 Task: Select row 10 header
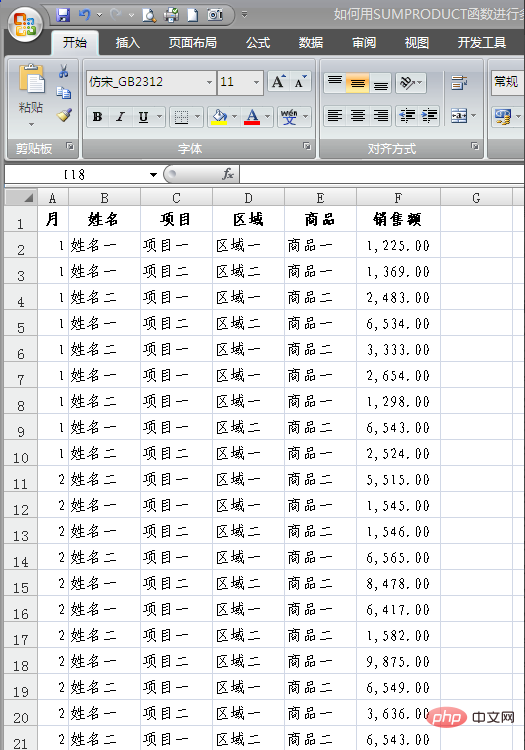pos(21,453)
